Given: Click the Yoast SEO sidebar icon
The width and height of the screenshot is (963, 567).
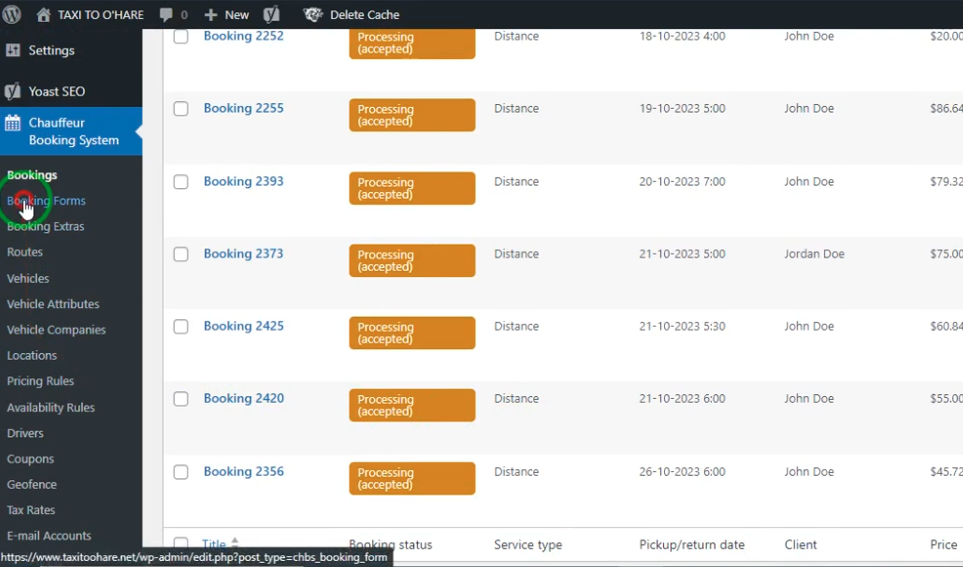Looking at the screenshot, I should (x=13, y=91).
